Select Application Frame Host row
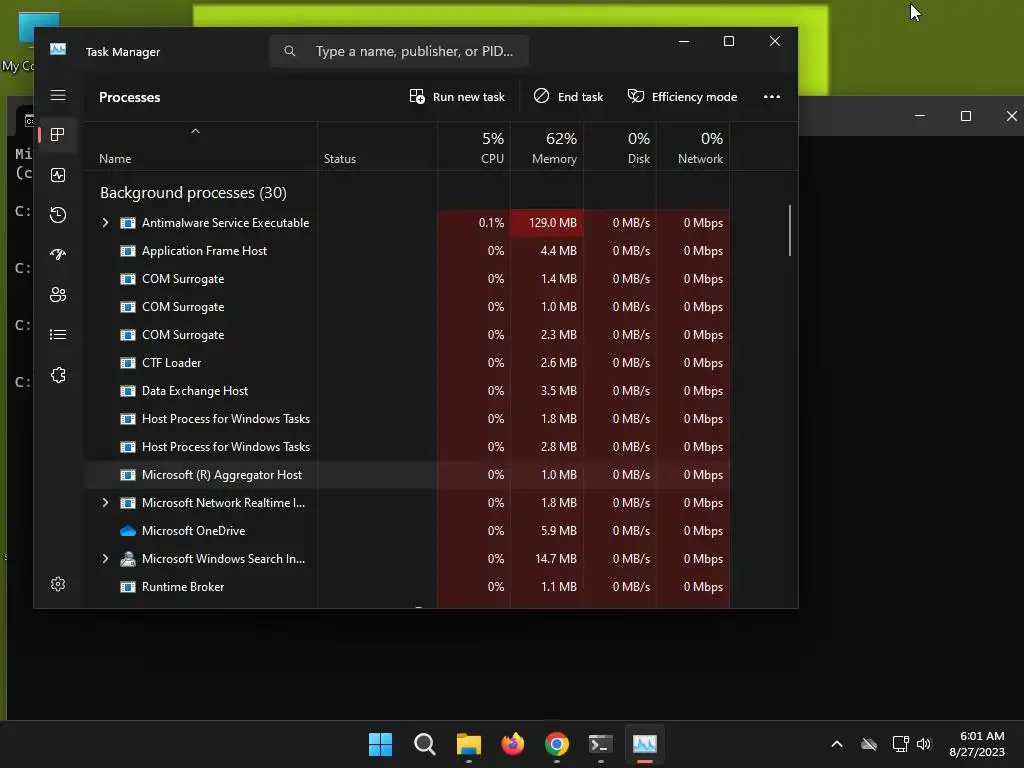The width and height of the screenshot is (1024, 768). pos(407,251)
